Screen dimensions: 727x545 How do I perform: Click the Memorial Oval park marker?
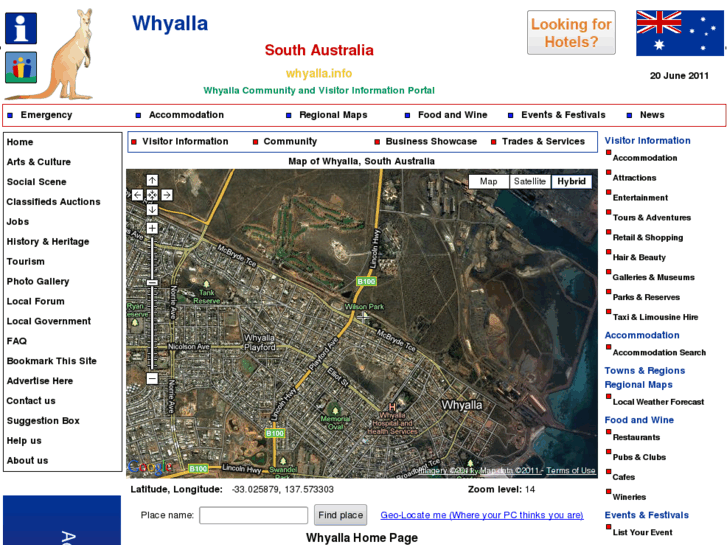(x=335, y=410)
